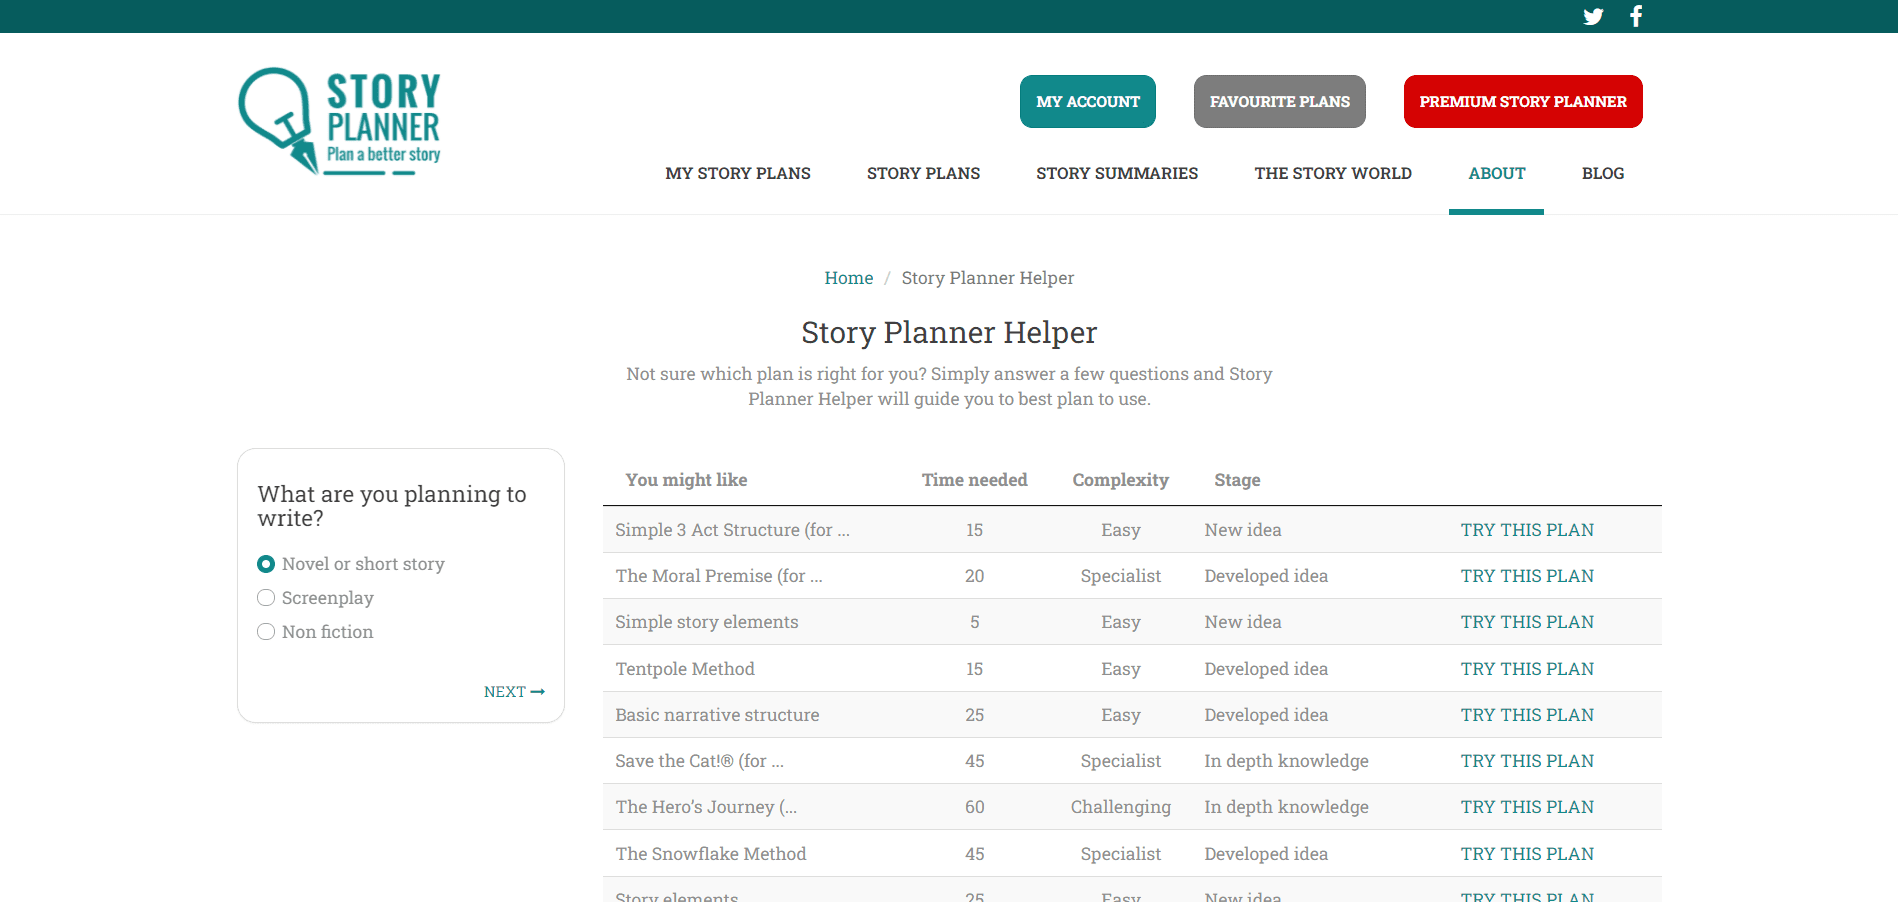Viewport: 1898px width, 902px height.
Task: Open the STORY SUMMARIES menu
Action: pos(1116,173)
